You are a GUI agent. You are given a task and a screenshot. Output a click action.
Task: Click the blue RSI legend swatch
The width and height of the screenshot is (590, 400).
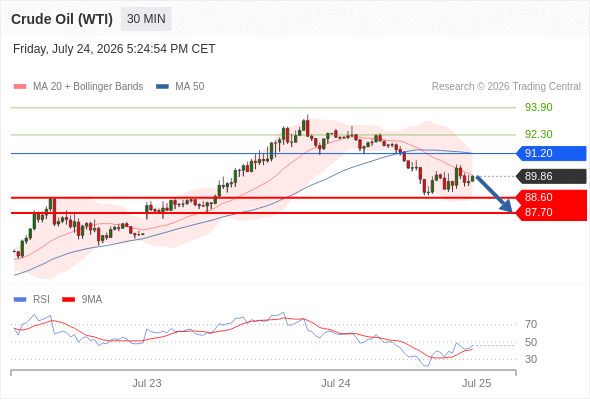click(x=20, y=300)
